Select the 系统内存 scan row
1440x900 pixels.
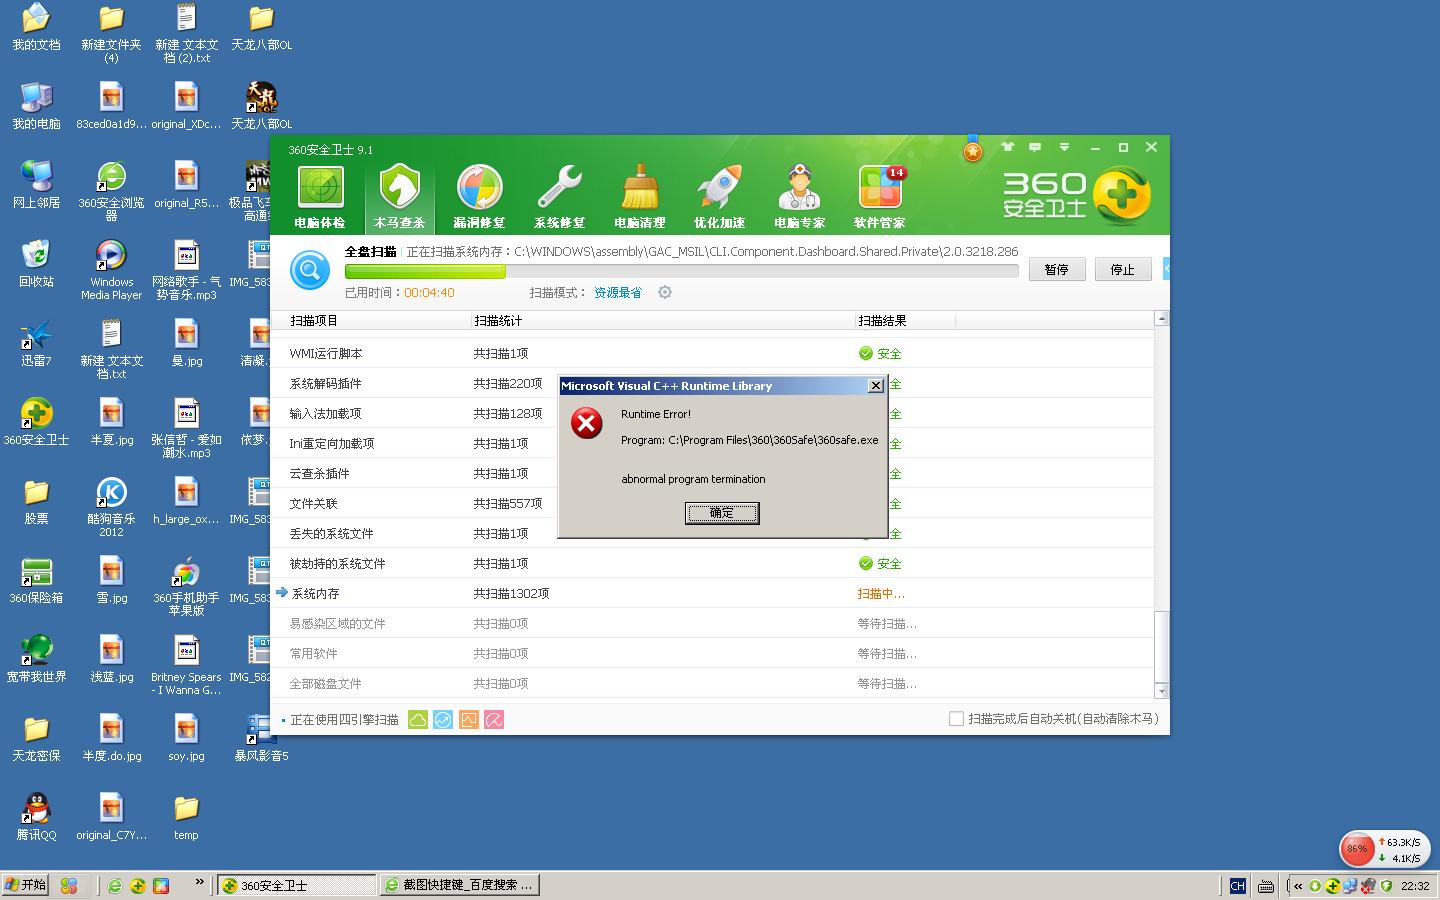(712, 593)
